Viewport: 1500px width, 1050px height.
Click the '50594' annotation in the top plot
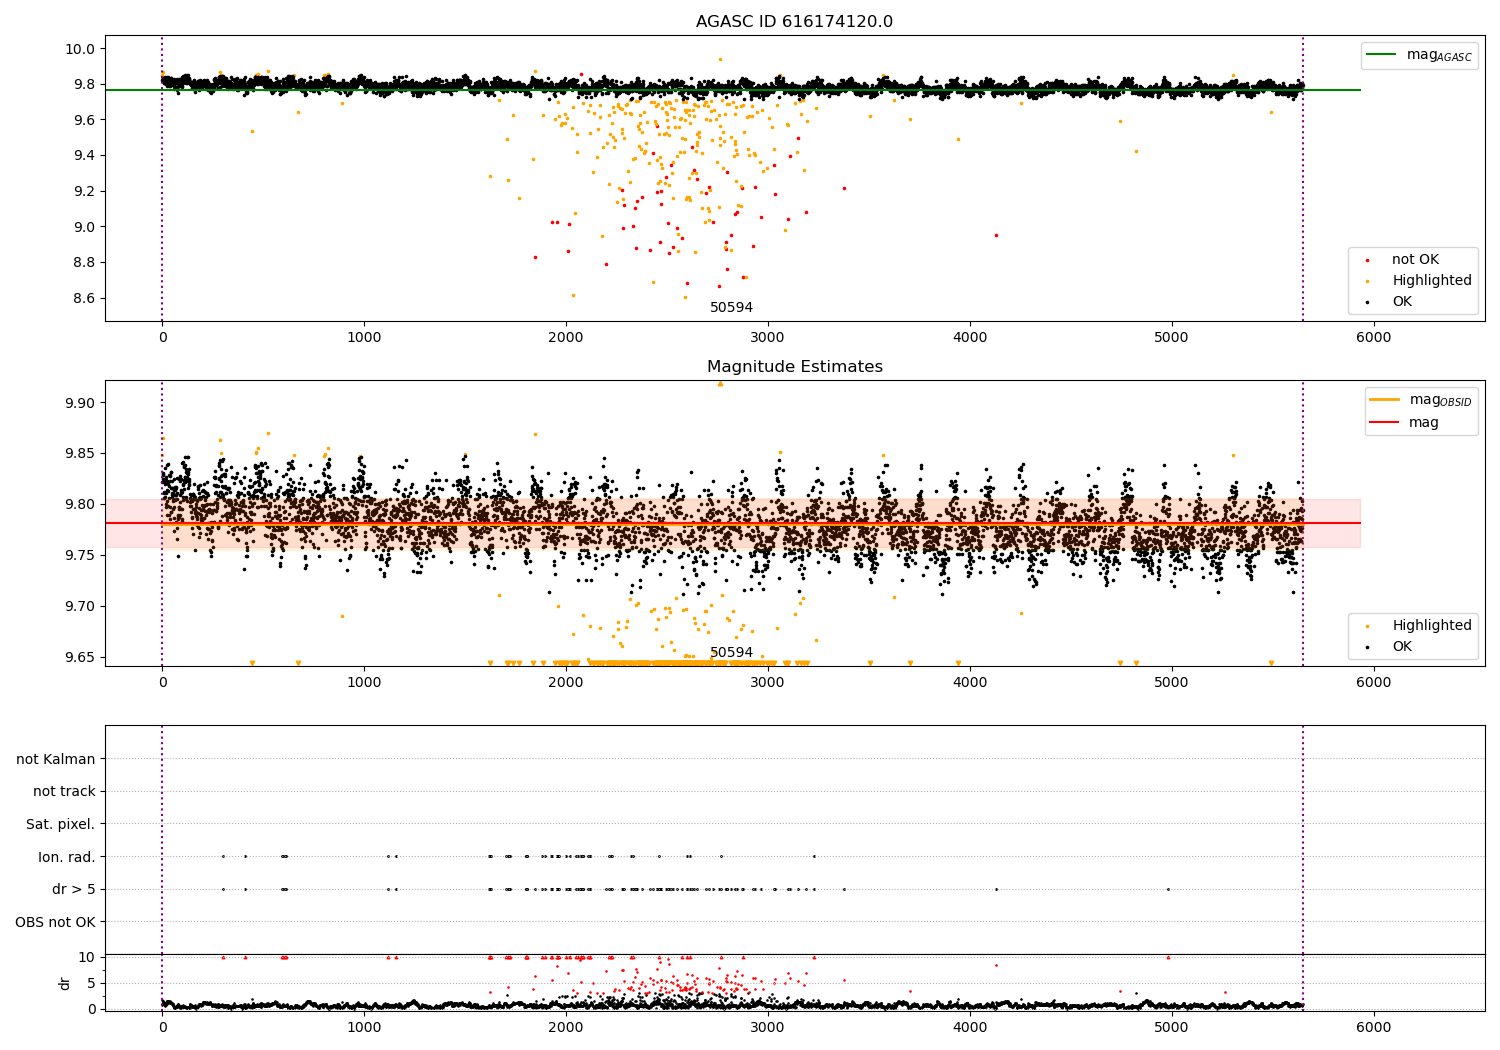click(731, 308)
